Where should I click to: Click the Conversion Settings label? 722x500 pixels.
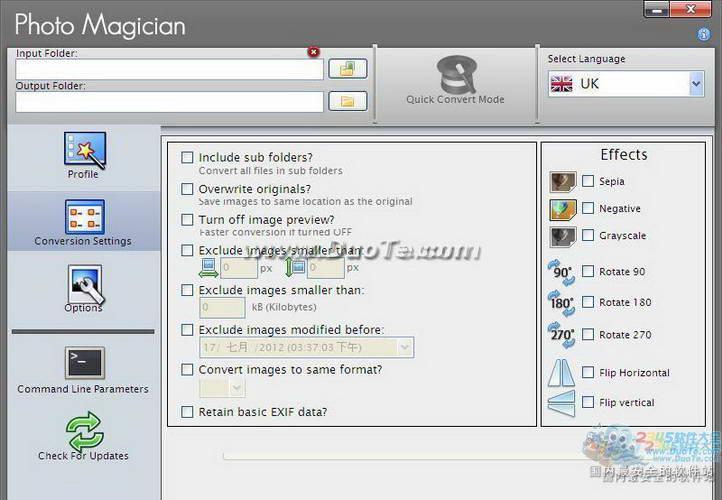pos(83,241)
